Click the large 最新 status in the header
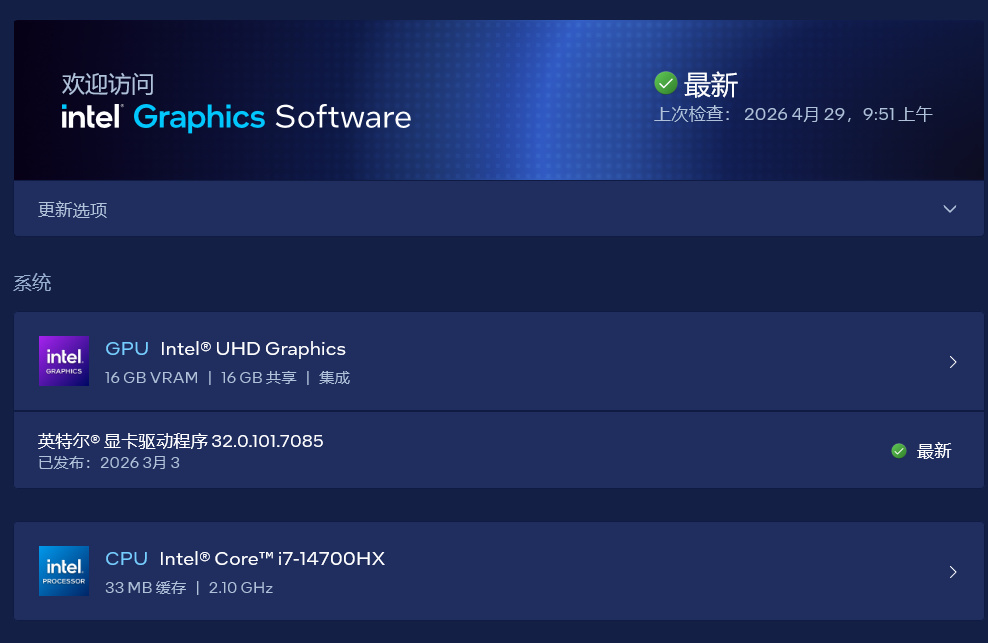This screenshot has width=988, height=643. pos(711,85)
